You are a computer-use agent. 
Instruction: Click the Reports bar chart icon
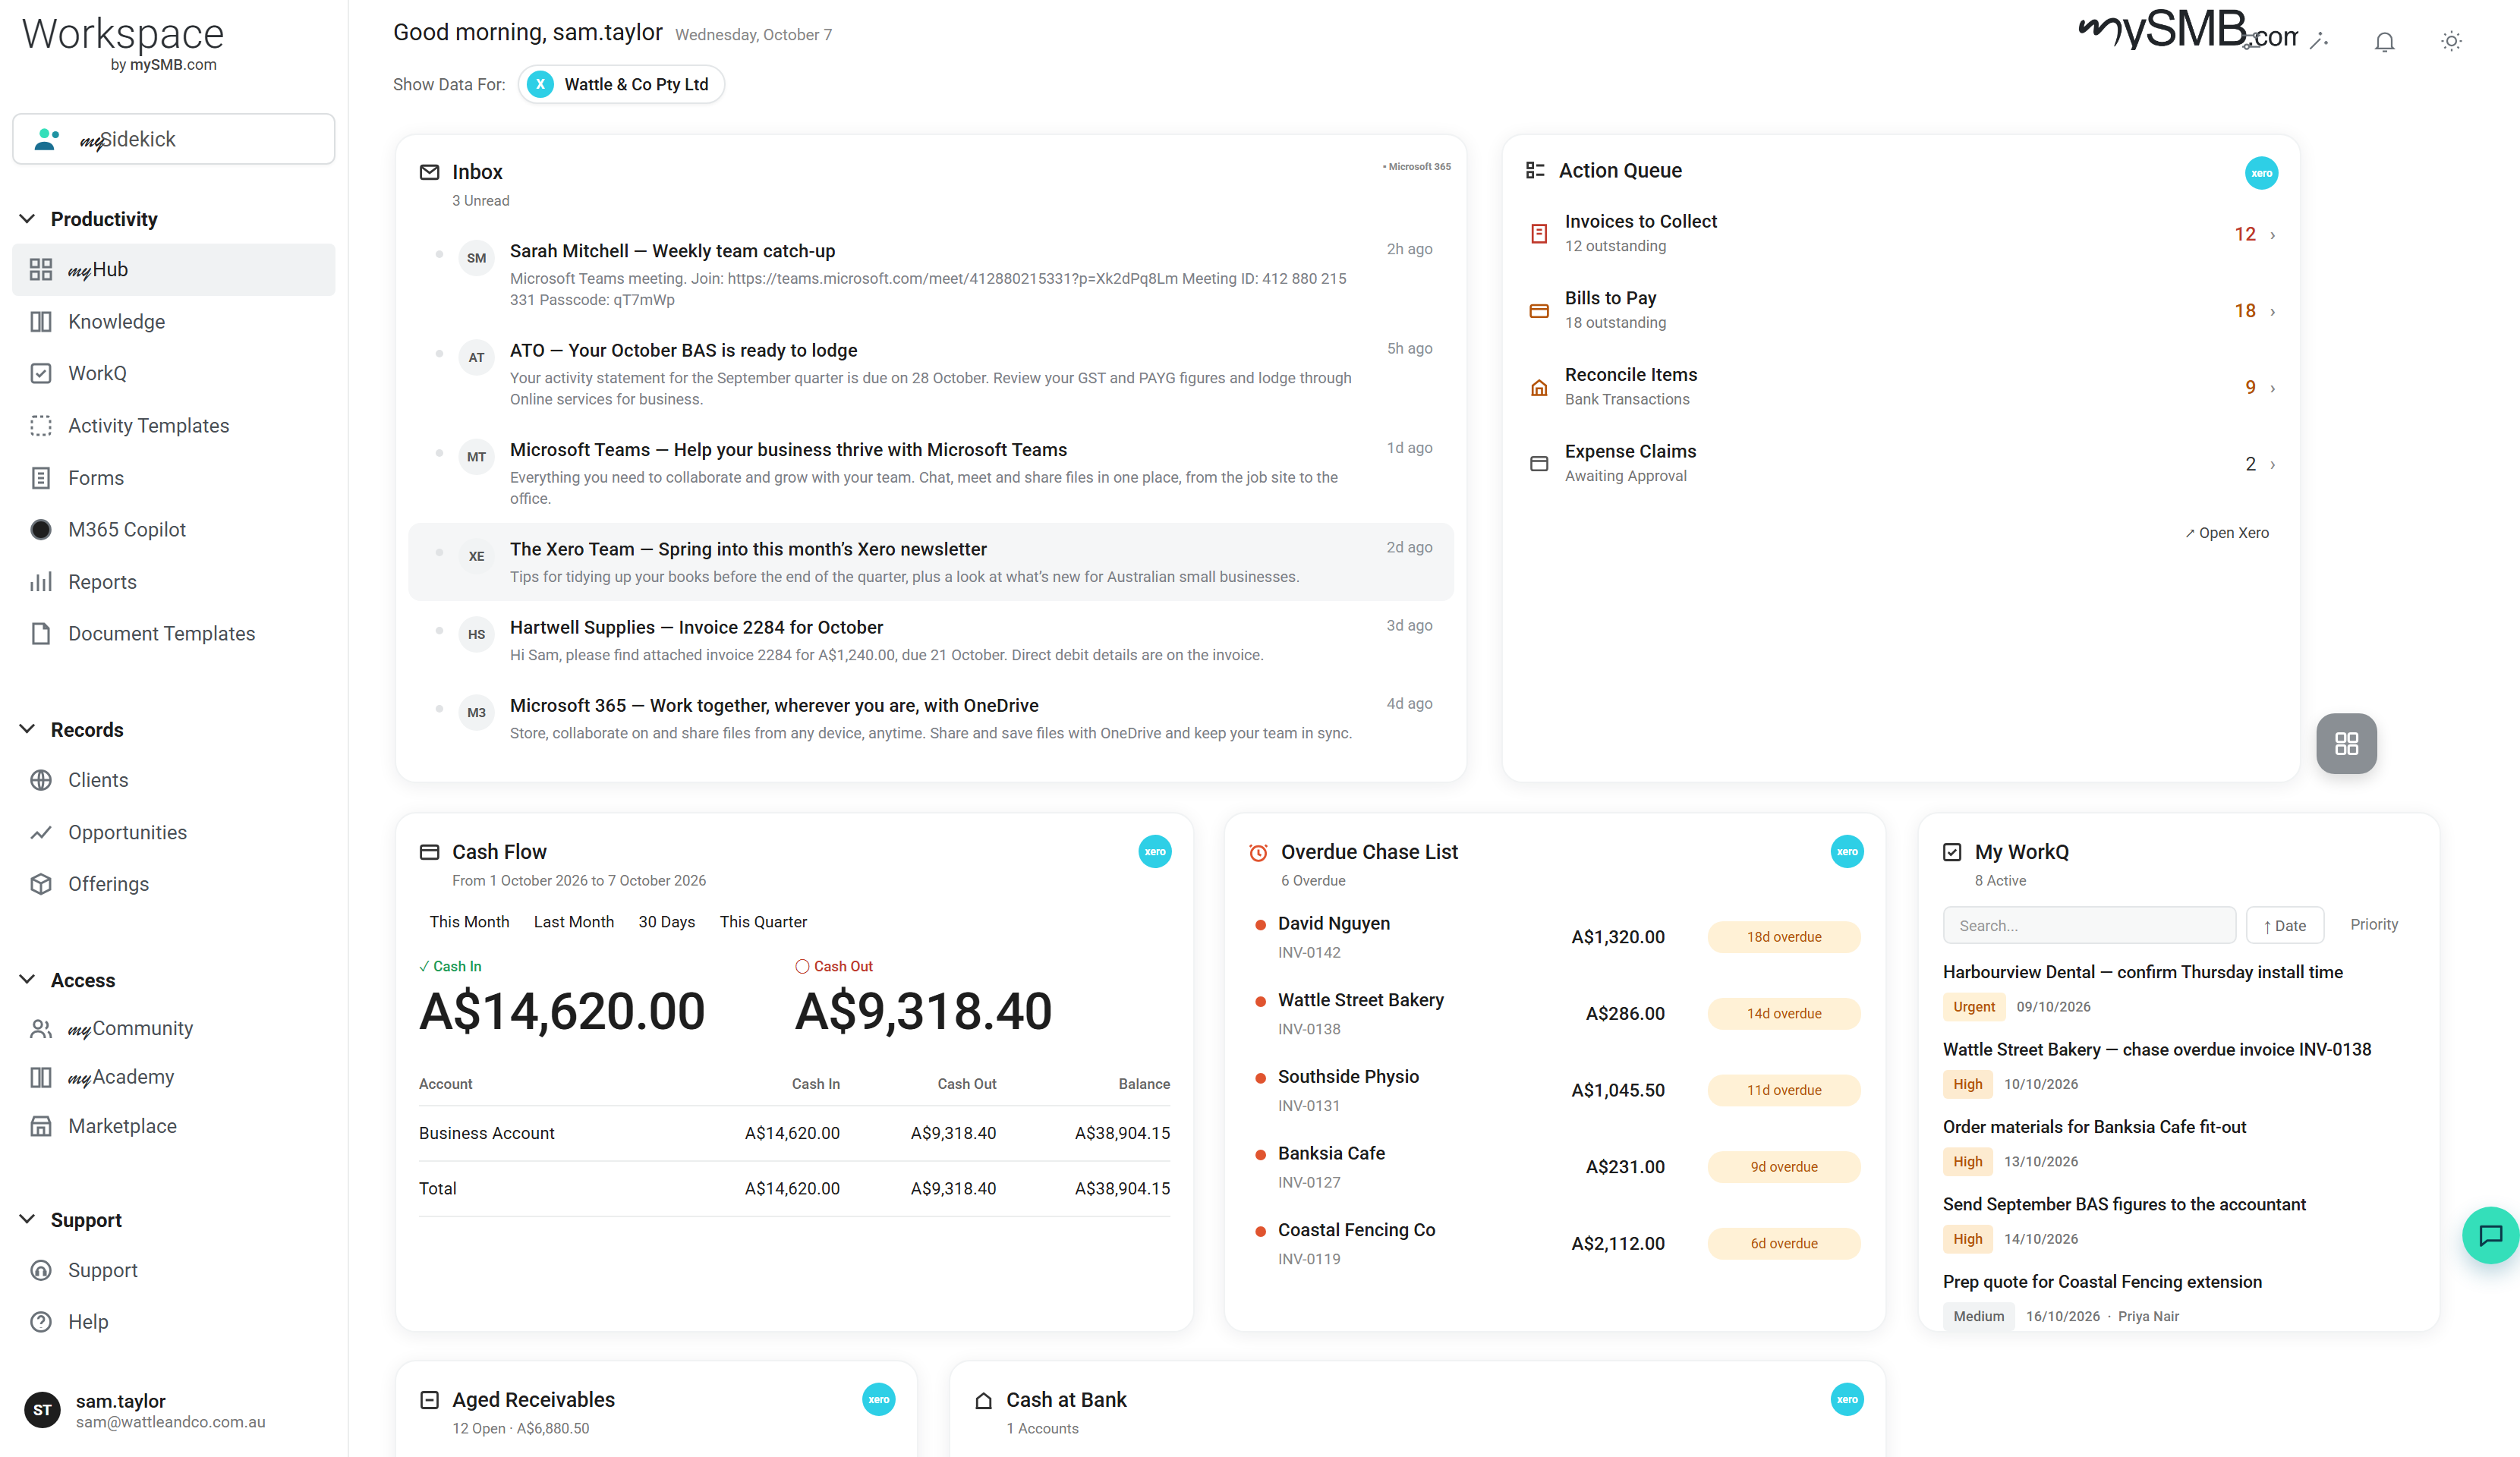click(41, 582)
